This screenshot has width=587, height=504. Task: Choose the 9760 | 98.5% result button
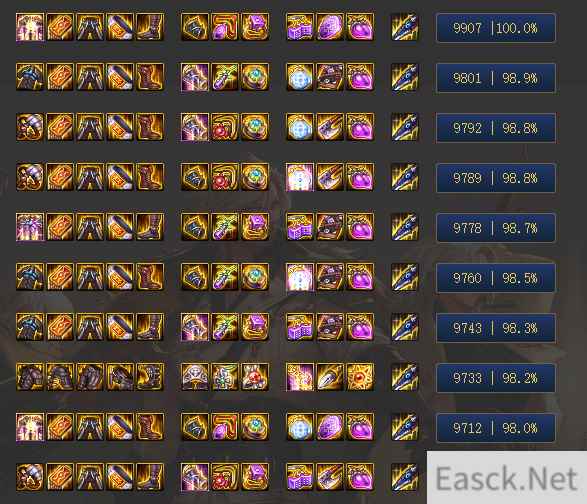click(495, 278)
